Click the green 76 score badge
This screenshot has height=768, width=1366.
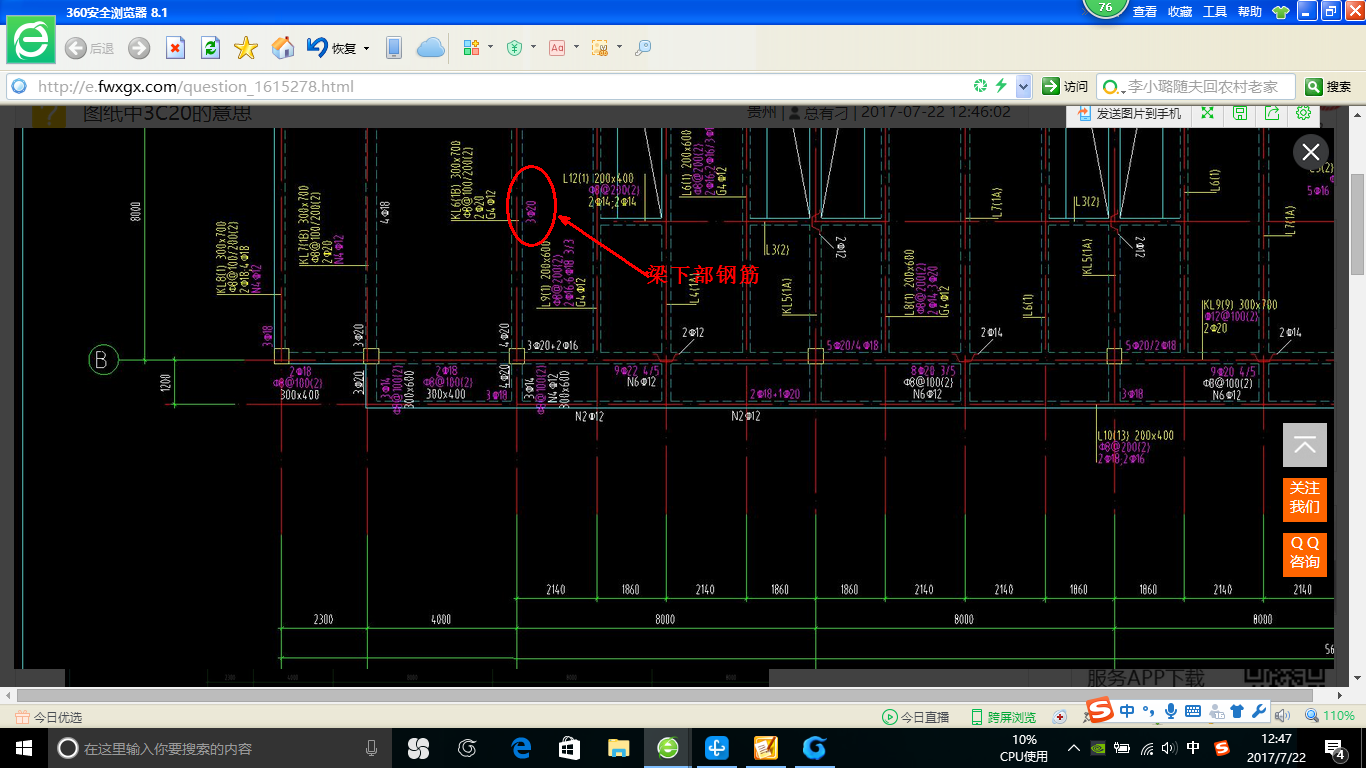[x=1105, y=9]
